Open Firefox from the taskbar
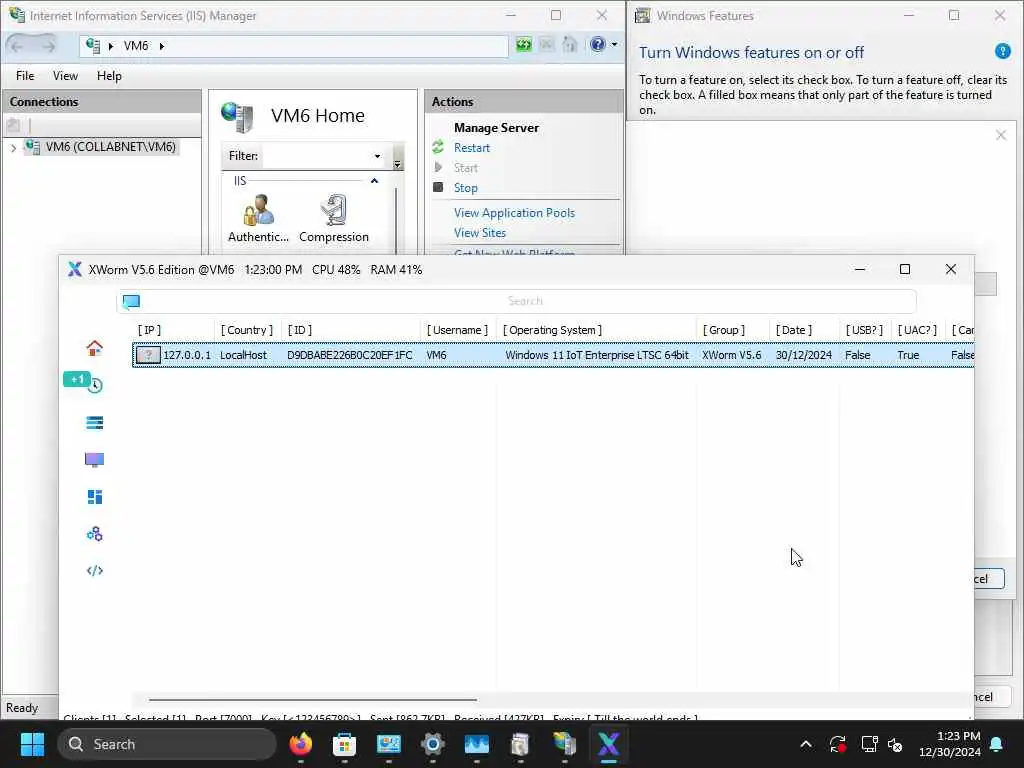Viewport: 1024px width, 768px height. [x=300, y=744]
